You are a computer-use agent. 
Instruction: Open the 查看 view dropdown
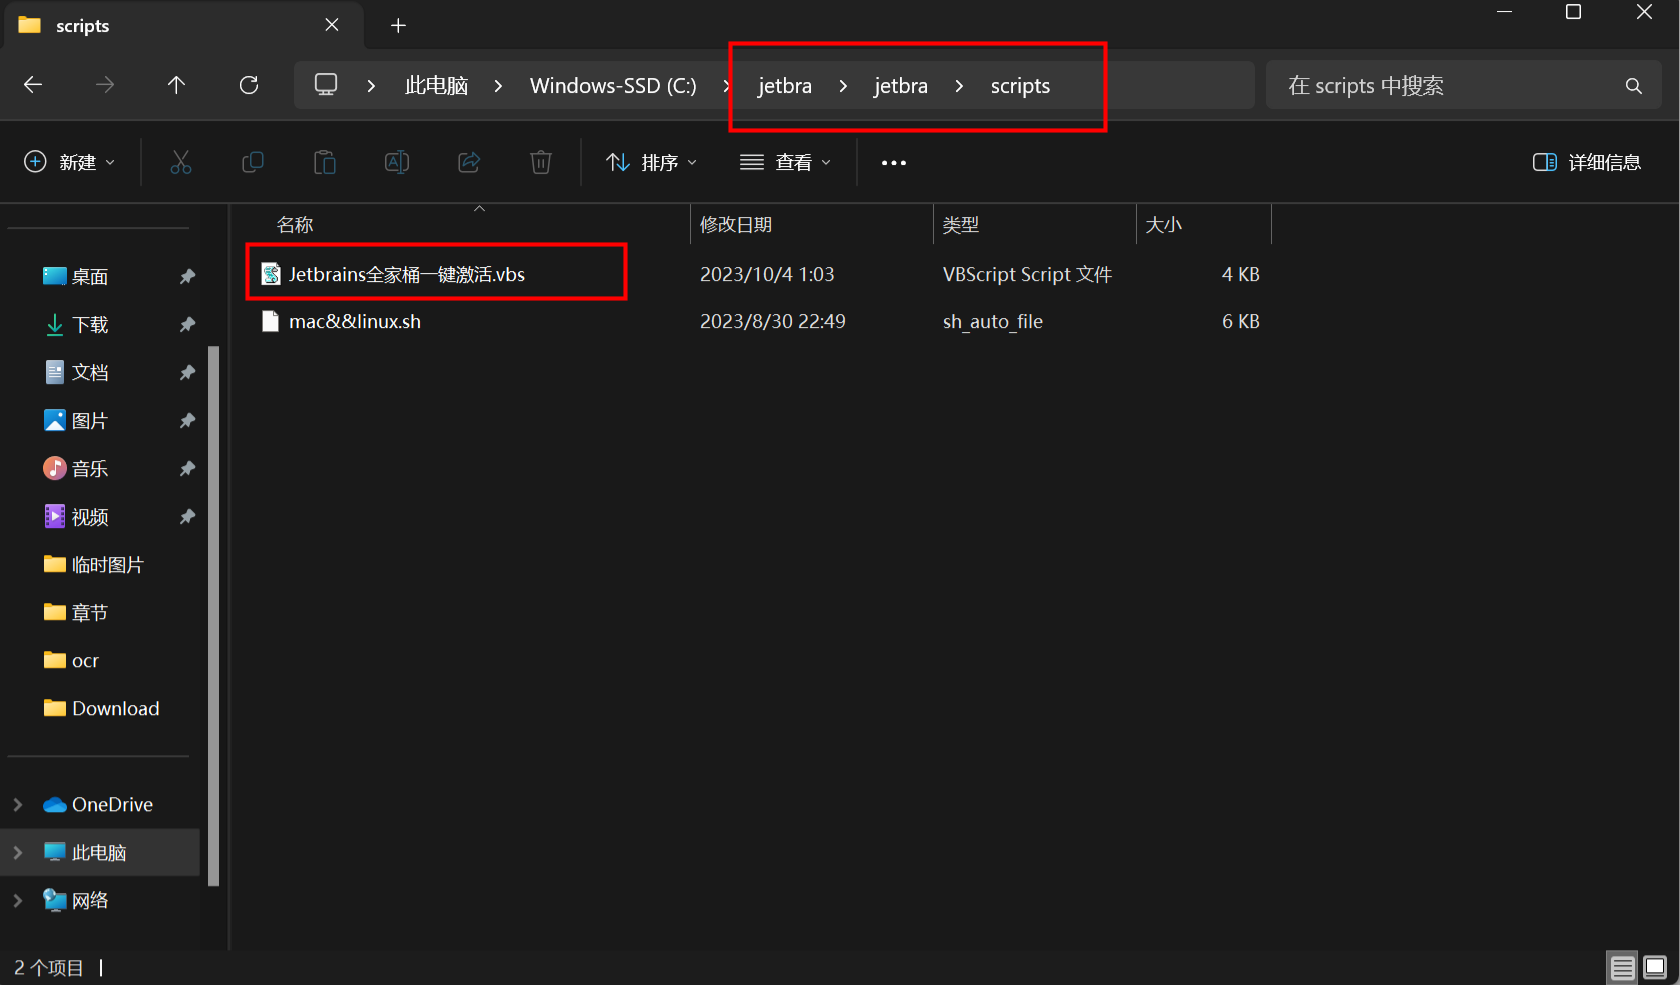tap(786, 162)
